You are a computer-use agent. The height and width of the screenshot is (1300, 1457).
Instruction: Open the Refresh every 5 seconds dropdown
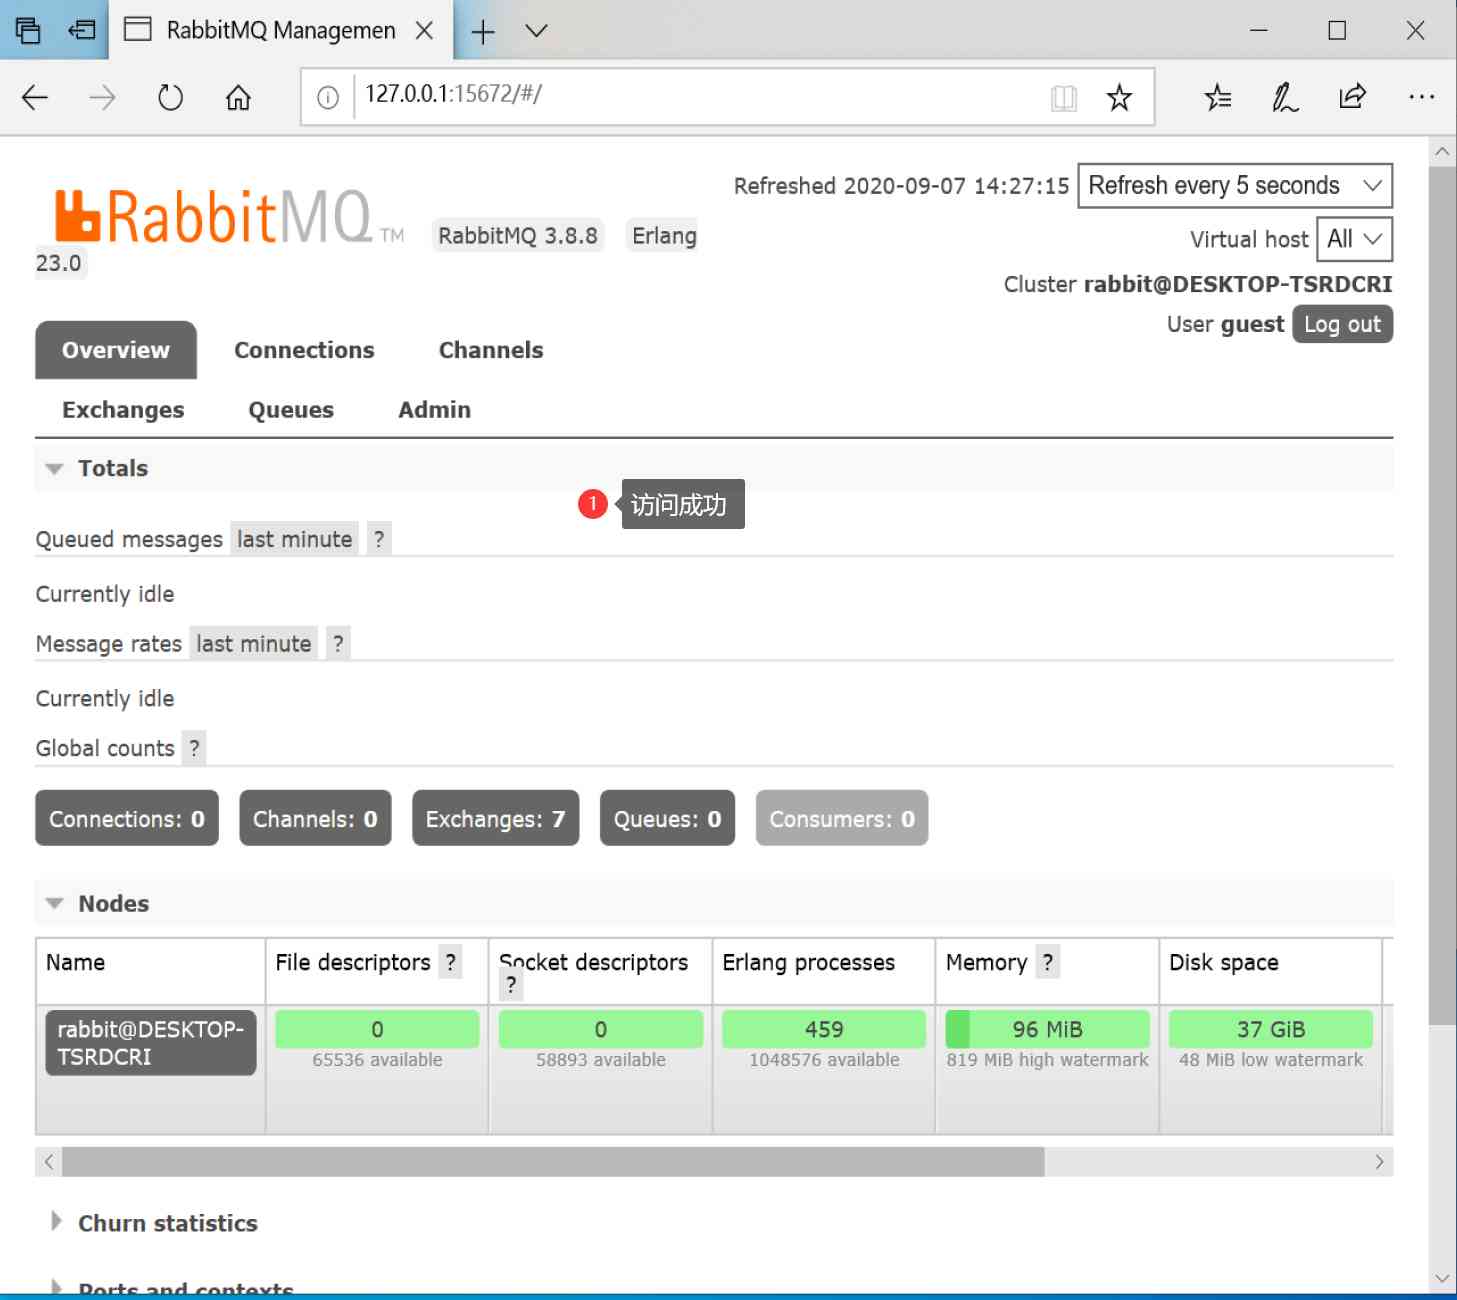pyautogui.click(x=1235, y=186)
